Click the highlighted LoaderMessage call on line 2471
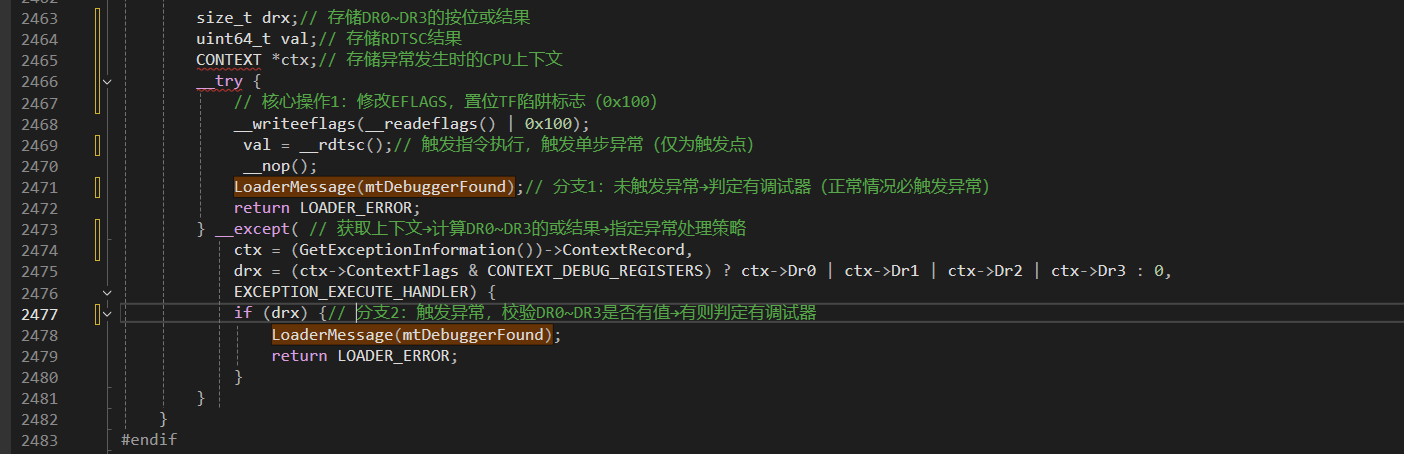The height and width of the screenshot is (454, 1404). (373, 187)
